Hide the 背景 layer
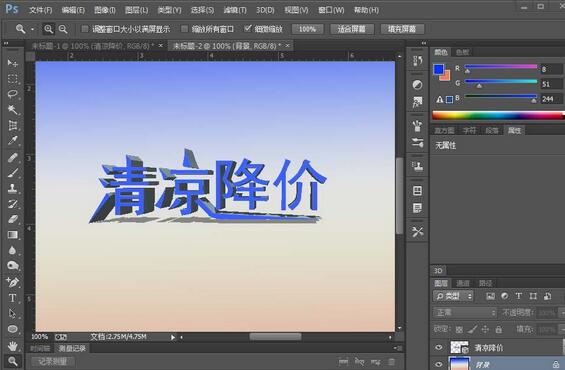 (x=439, y=364)
